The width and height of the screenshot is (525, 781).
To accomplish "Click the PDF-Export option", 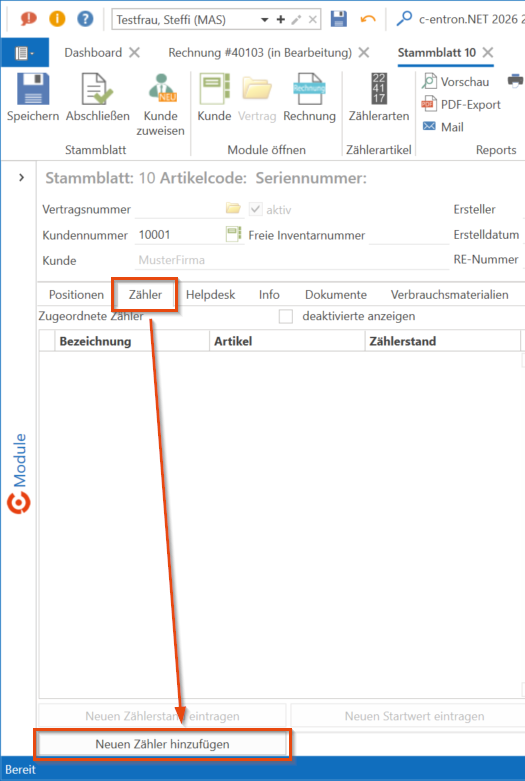I will (x=461, y=105).
